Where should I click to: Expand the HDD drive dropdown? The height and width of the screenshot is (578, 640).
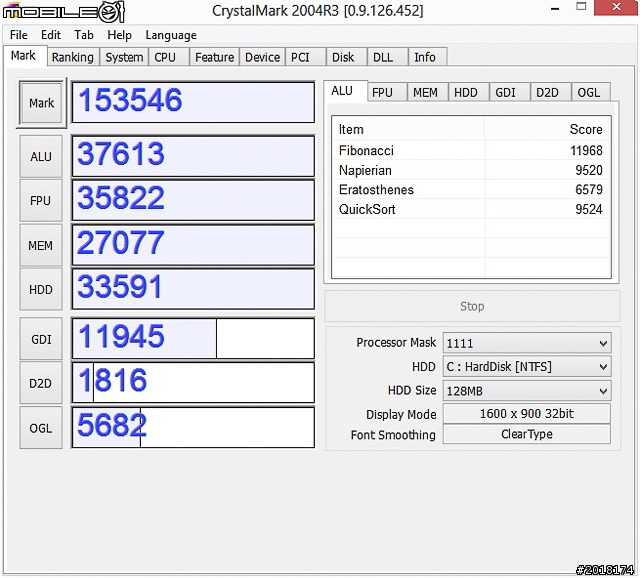click(x=527, y=367)
